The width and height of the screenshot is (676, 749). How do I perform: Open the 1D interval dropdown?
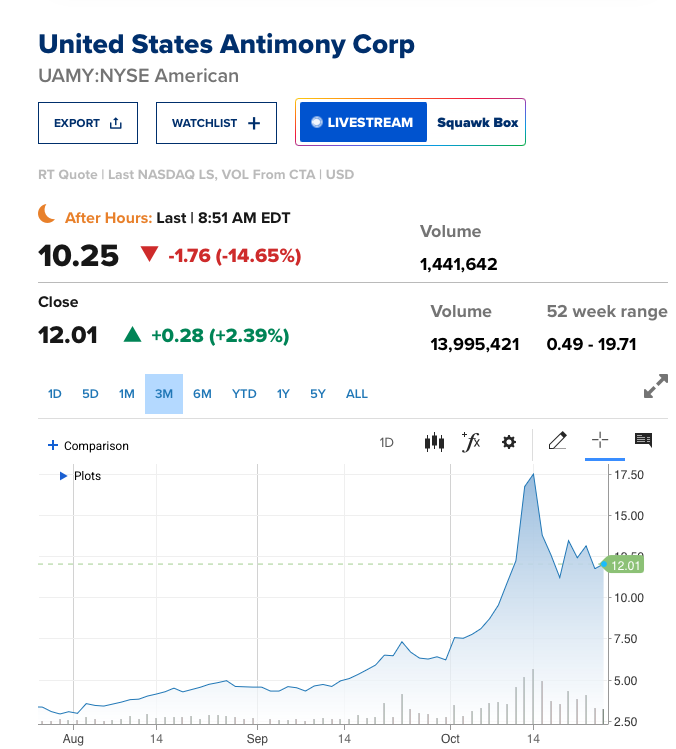click(x=387, y=442)
